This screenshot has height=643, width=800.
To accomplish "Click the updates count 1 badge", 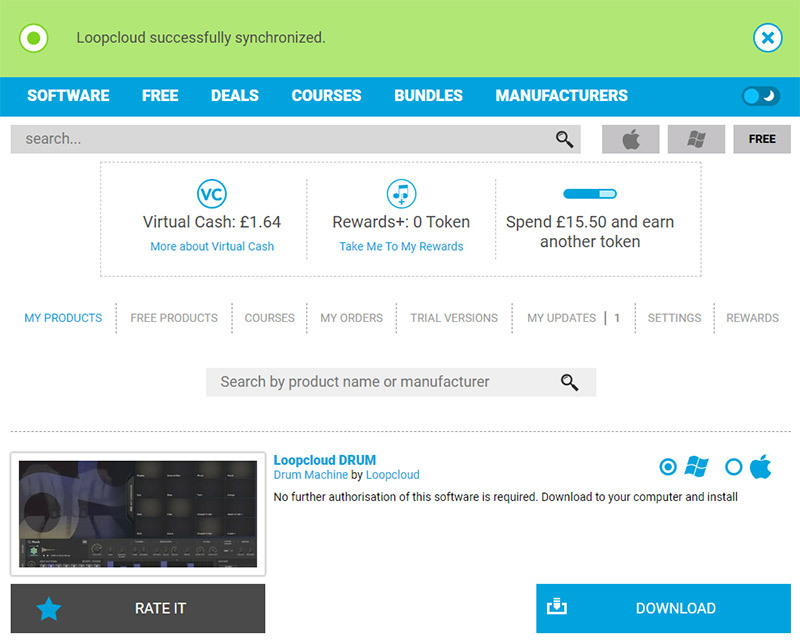I will coord(617,318).
